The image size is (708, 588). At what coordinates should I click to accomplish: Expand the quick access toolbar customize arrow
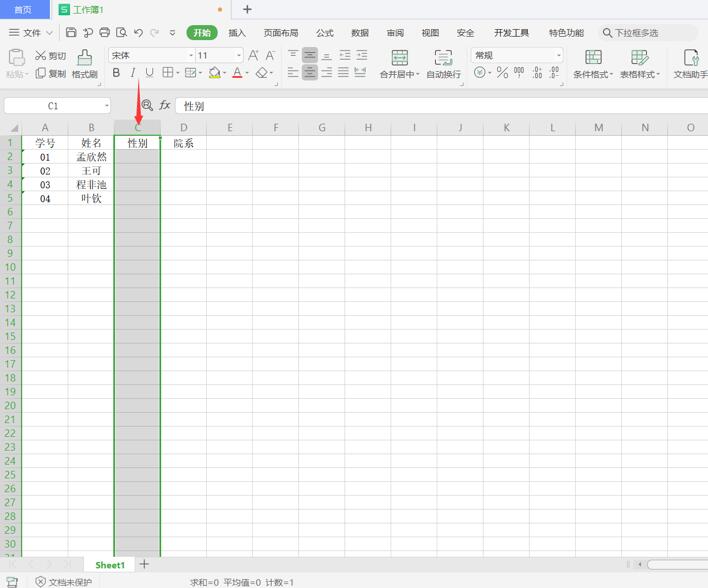(172, 33)
